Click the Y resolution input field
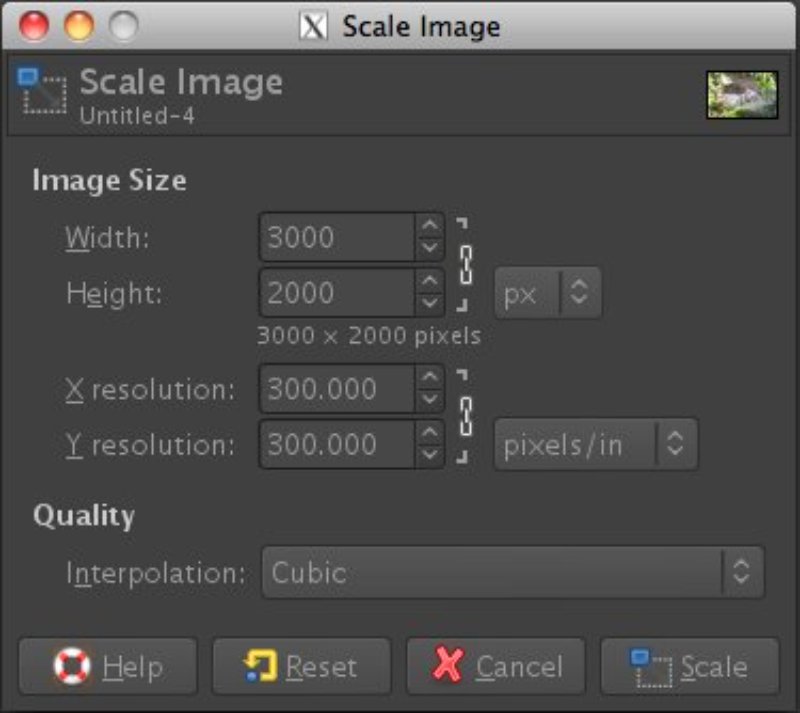 [x=336, y=445]
